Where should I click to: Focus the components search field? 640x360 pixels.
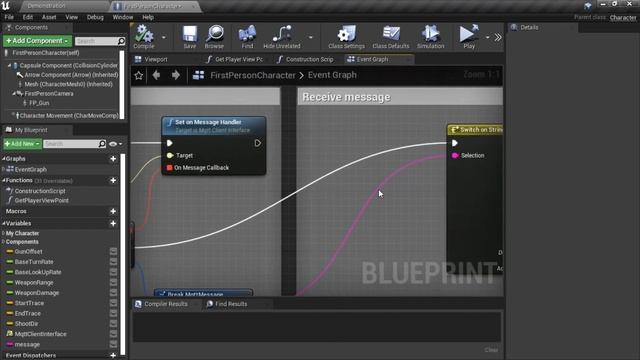tap(96, 41)
